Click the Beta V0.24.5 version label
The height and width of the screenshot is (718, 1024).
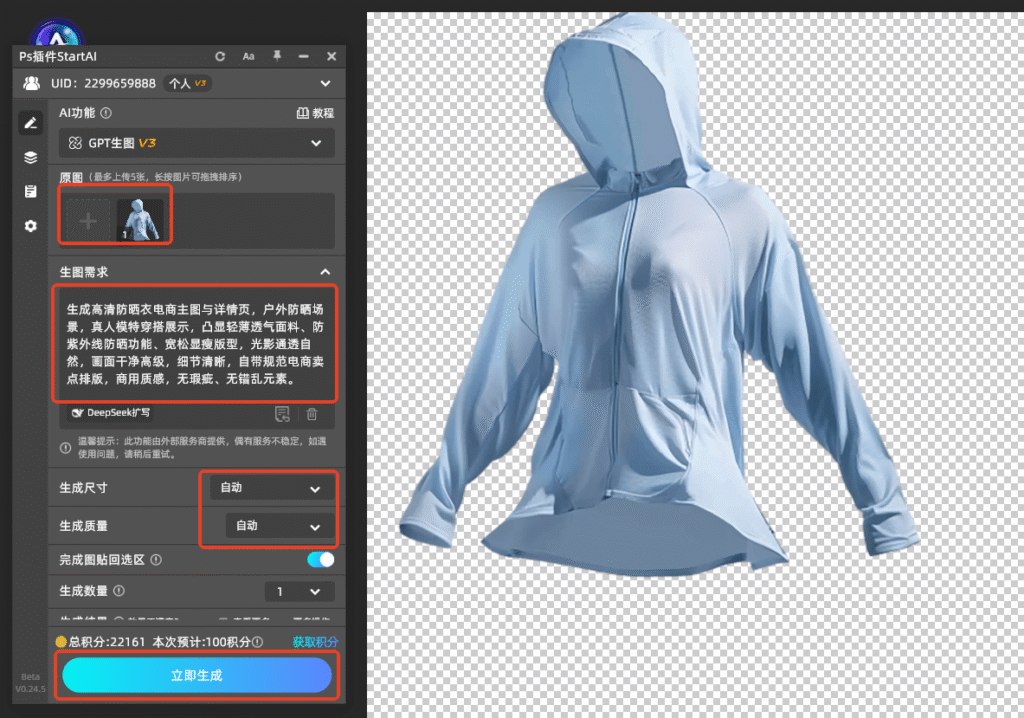[30, 683]
